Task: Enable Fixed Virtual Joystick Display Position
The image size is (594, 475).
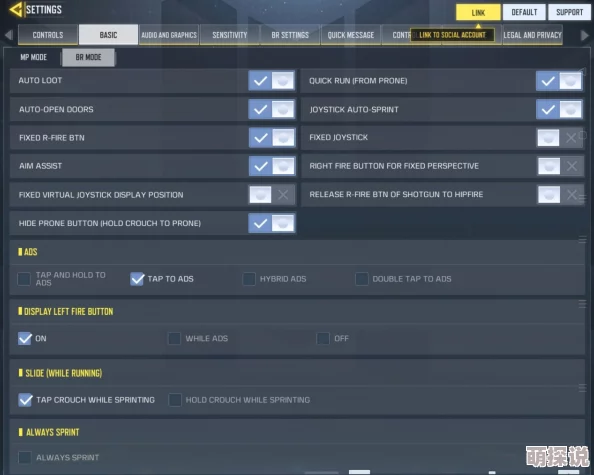Action: tap(272, 195)
